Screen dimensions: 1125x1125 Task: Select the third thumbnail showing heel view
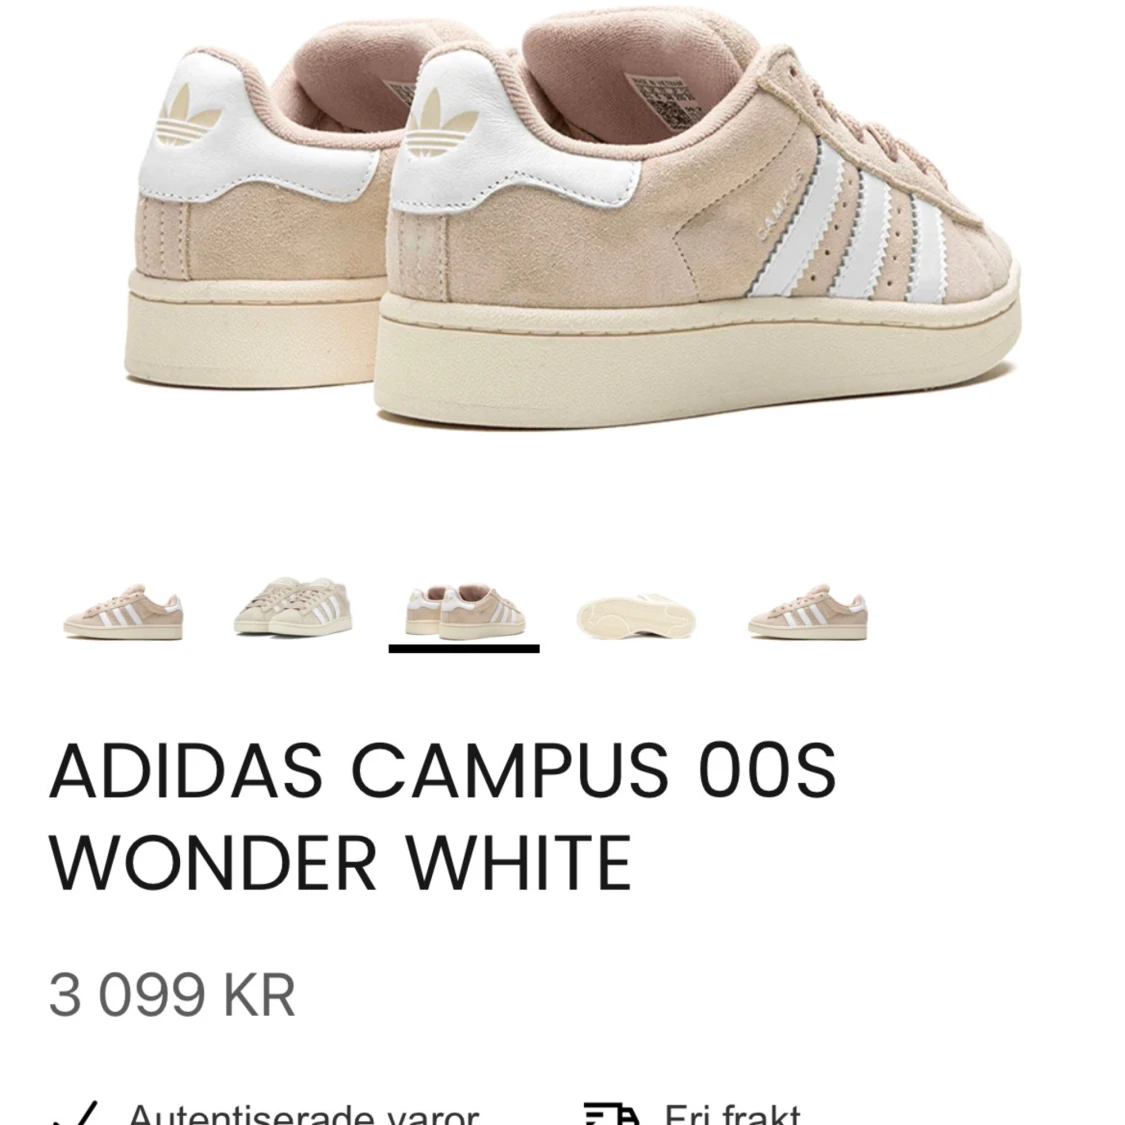coord(464,612)
